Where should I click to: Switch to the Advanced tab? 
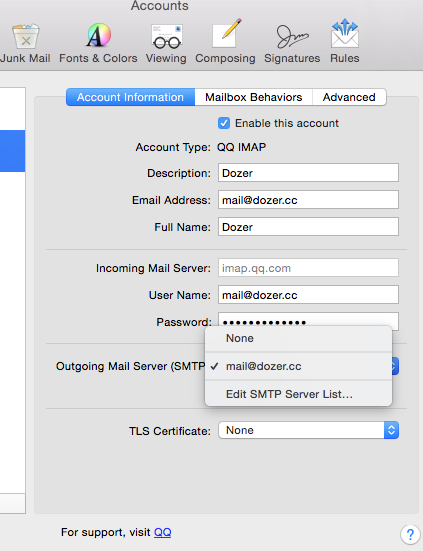(x=349, y=97)
